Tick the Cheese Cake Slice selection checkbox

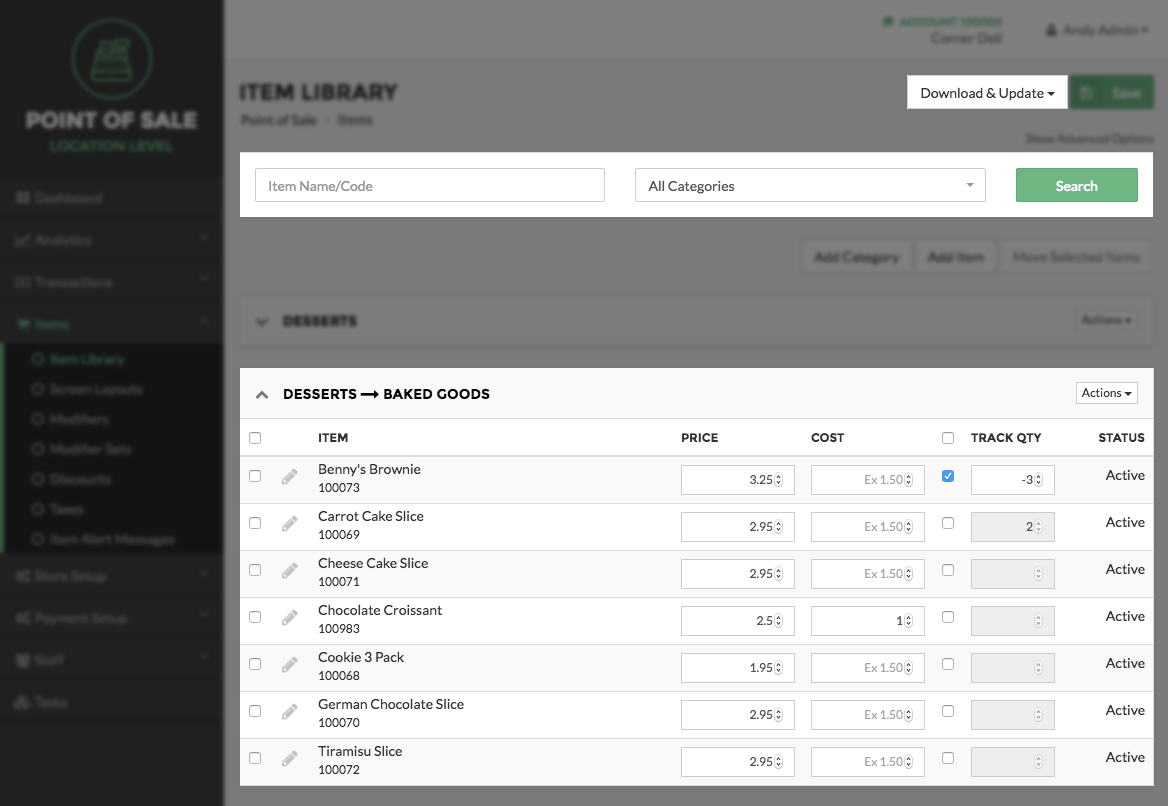pyautogui.click(x=255, y=570)
